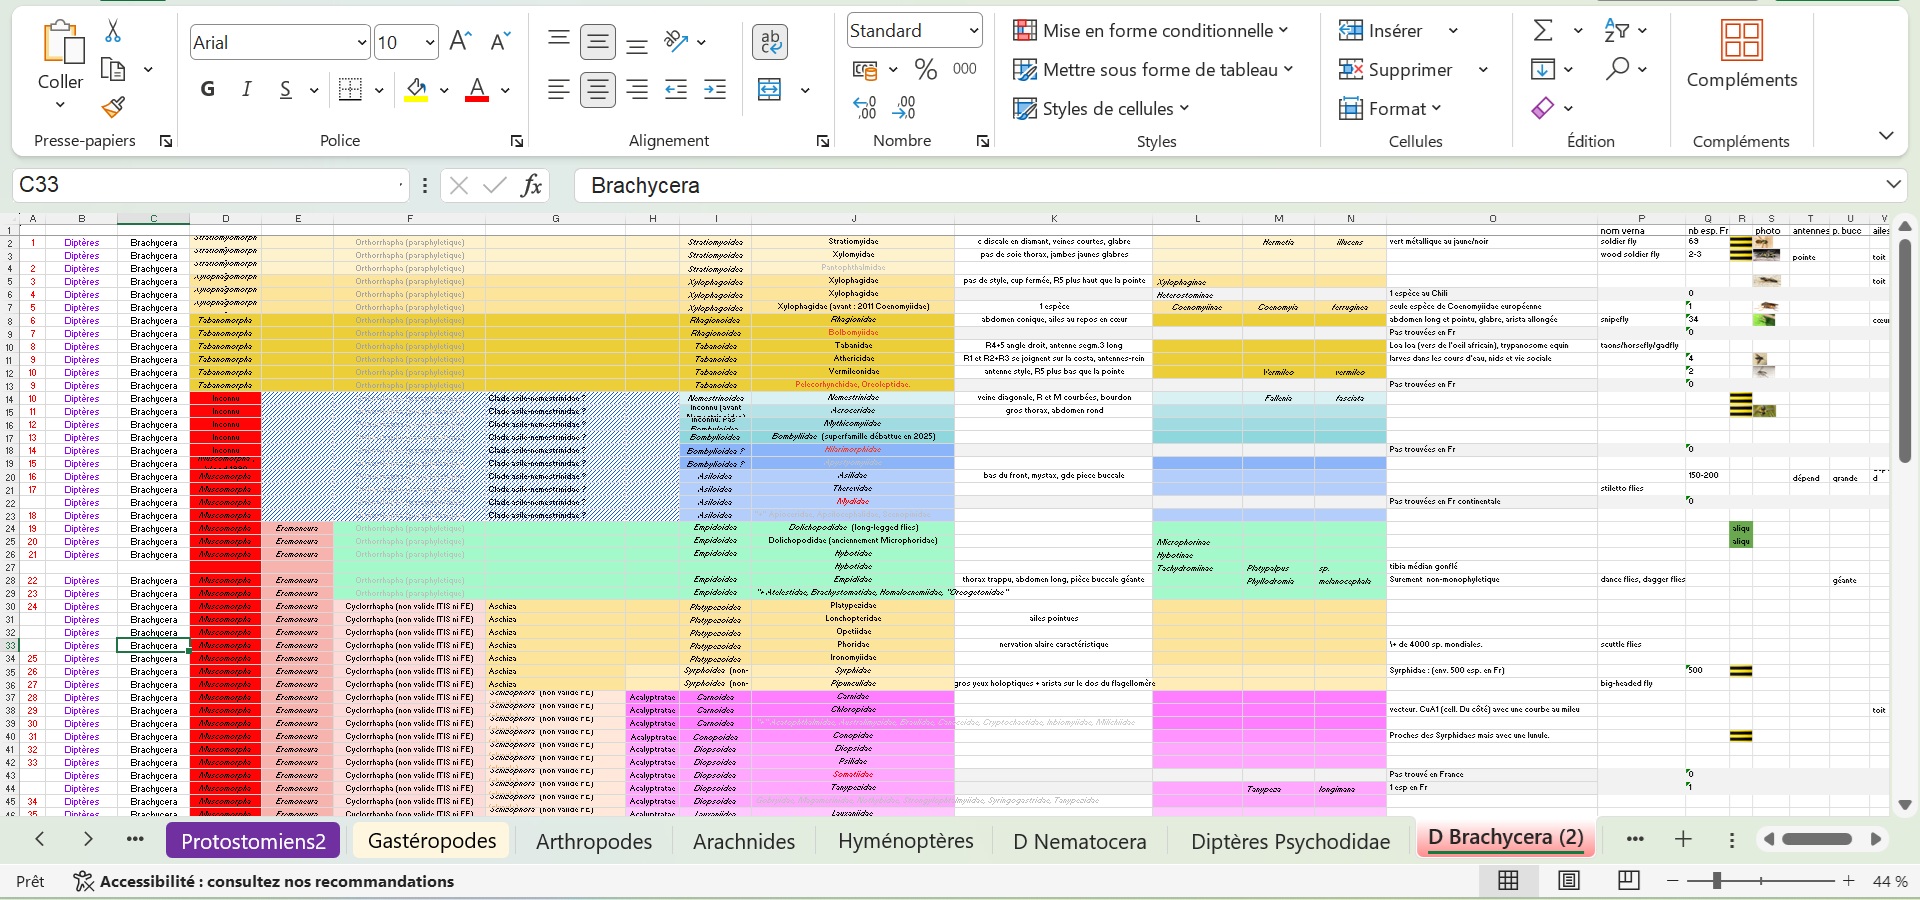Apply red font color A
Image resolution: width=1920 pixels, height=900 pixels.
point(478,90)
